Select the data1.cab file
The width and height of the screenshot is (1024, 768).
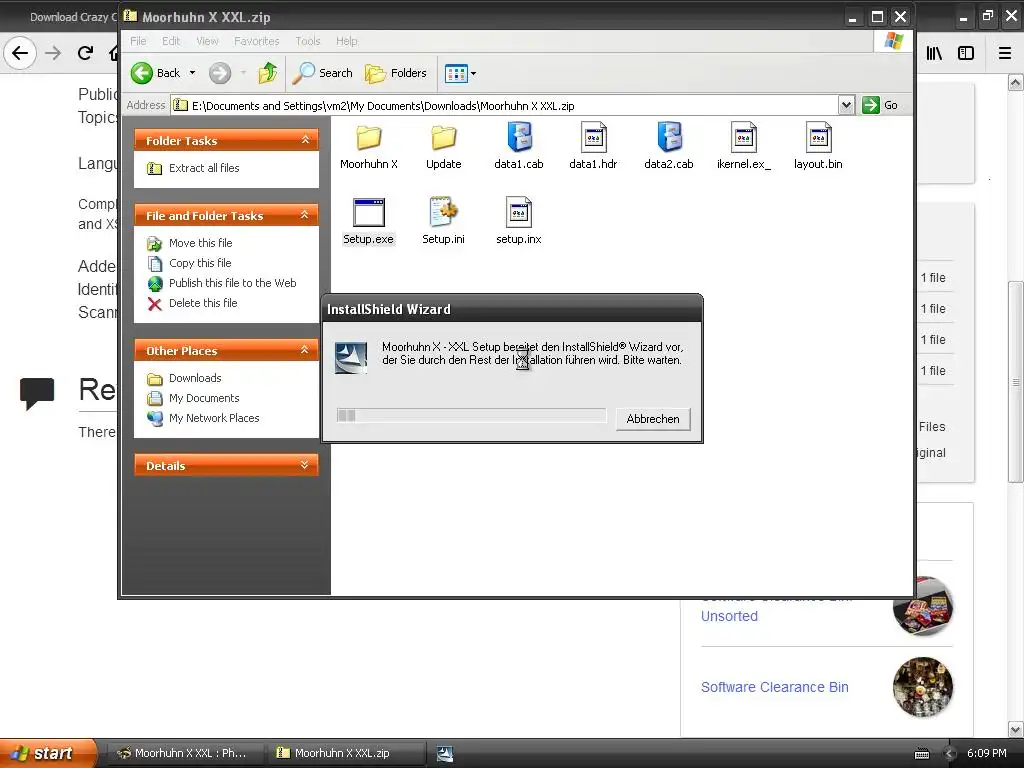pyautogui.click(x=519, y=148)
